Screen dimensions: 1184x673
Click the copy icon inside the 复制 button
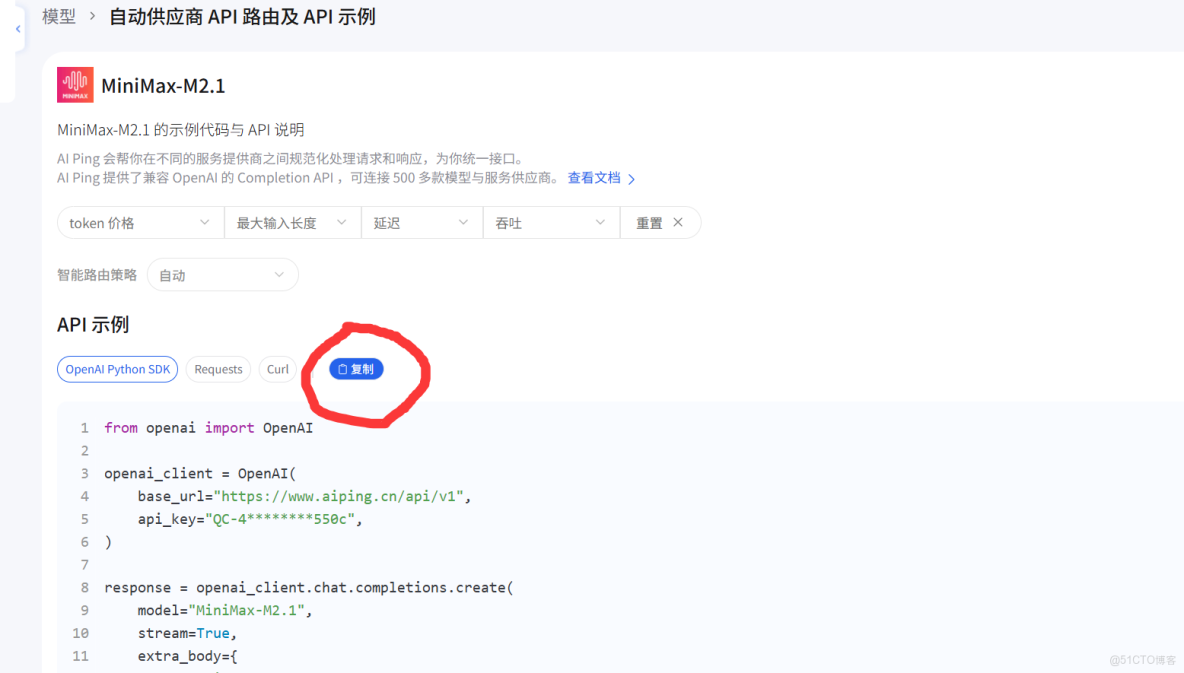[344, 368]
